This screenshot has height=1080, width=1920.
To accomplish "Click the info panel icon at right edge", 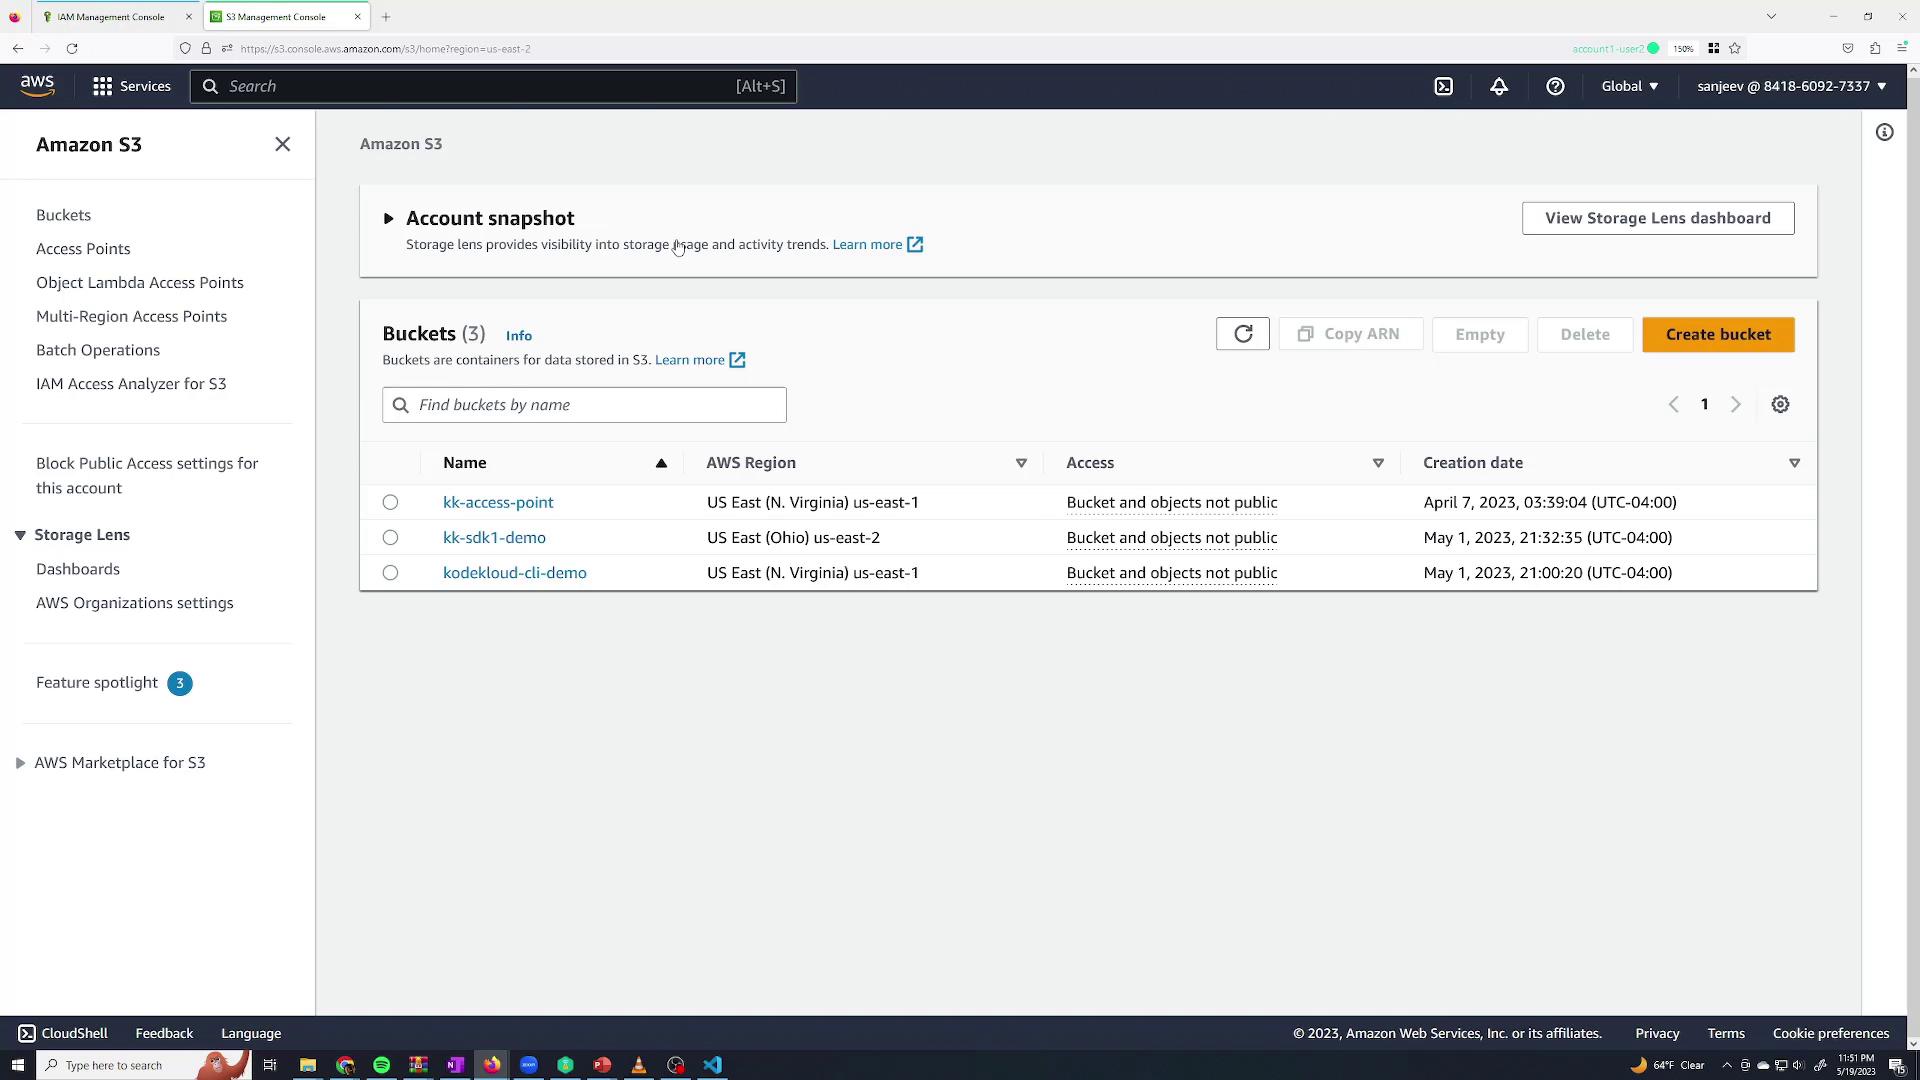I will [x=1883, y=132].
